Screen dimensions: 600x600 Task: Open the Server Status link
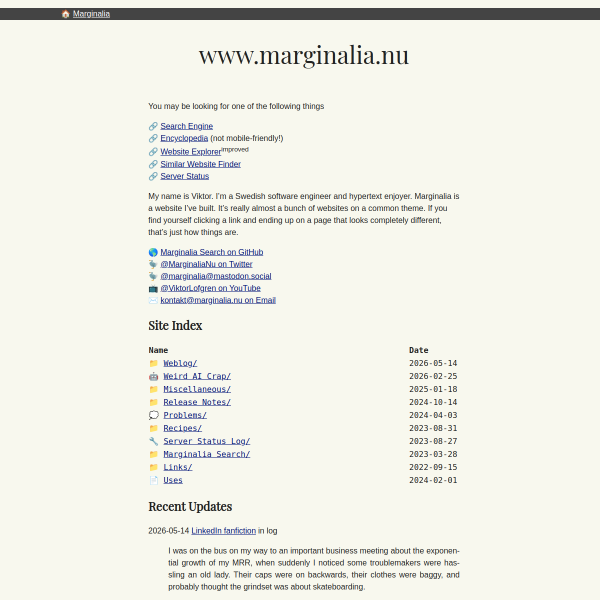click(x=184, y=176)
